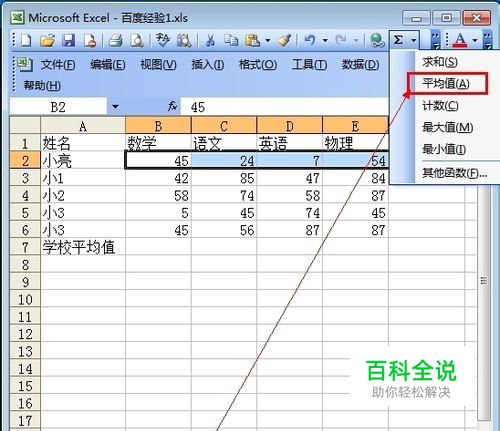The image size is (500, 431).
Task: Apply font color with the A icon
Action: click(460, 41)
